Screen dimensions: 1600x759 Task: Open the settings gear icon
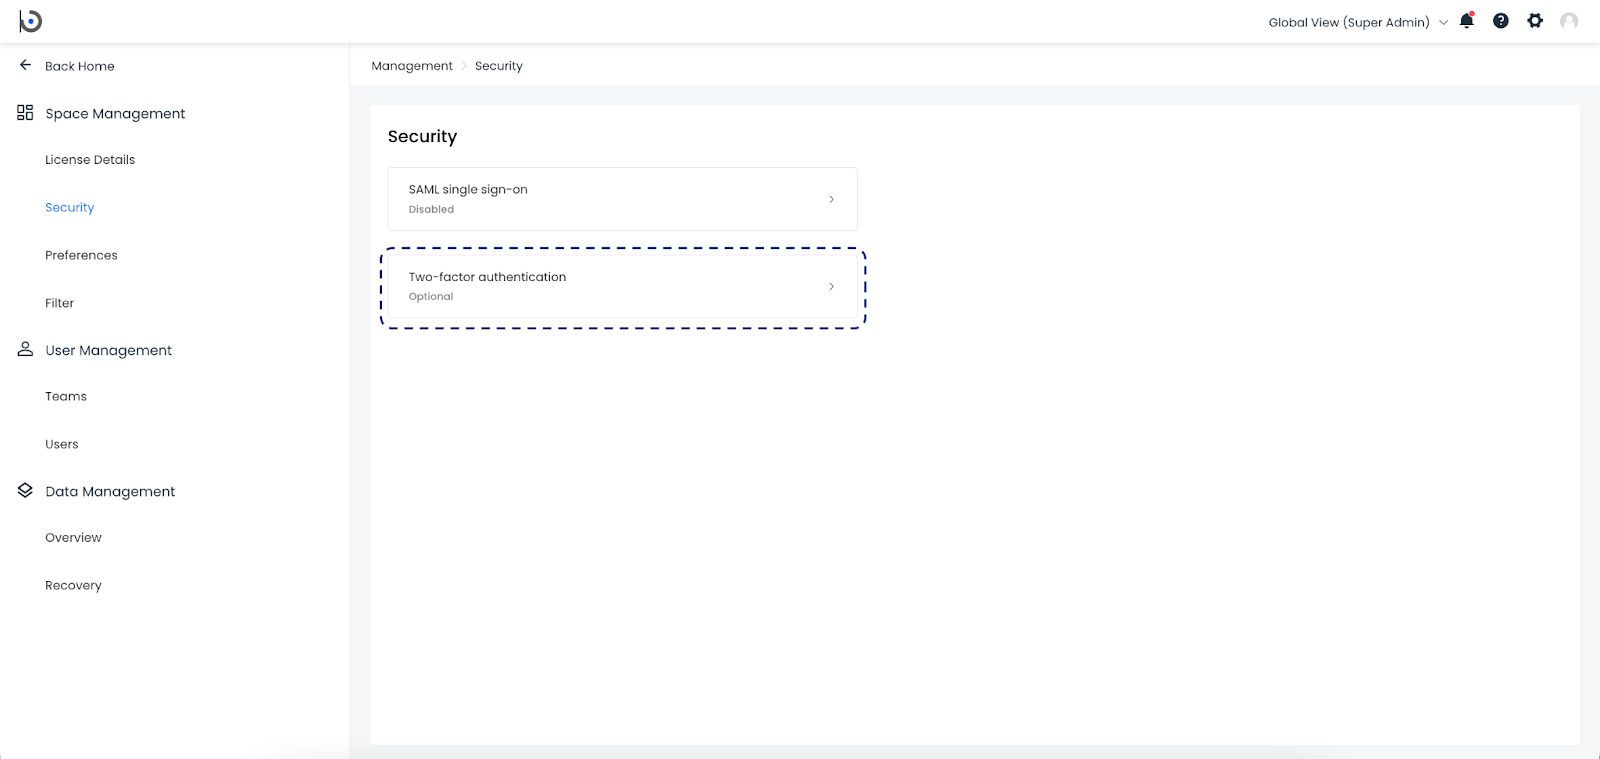(1535, 21)
